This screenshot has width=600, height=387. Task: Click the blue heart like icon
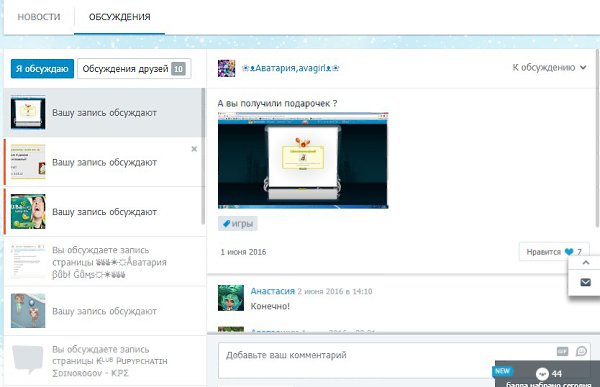(569, 252)
